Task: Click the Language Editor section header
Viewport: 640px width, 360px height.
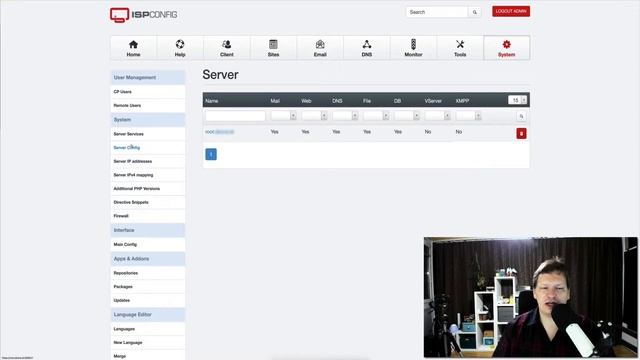Action: pos(148,315)
